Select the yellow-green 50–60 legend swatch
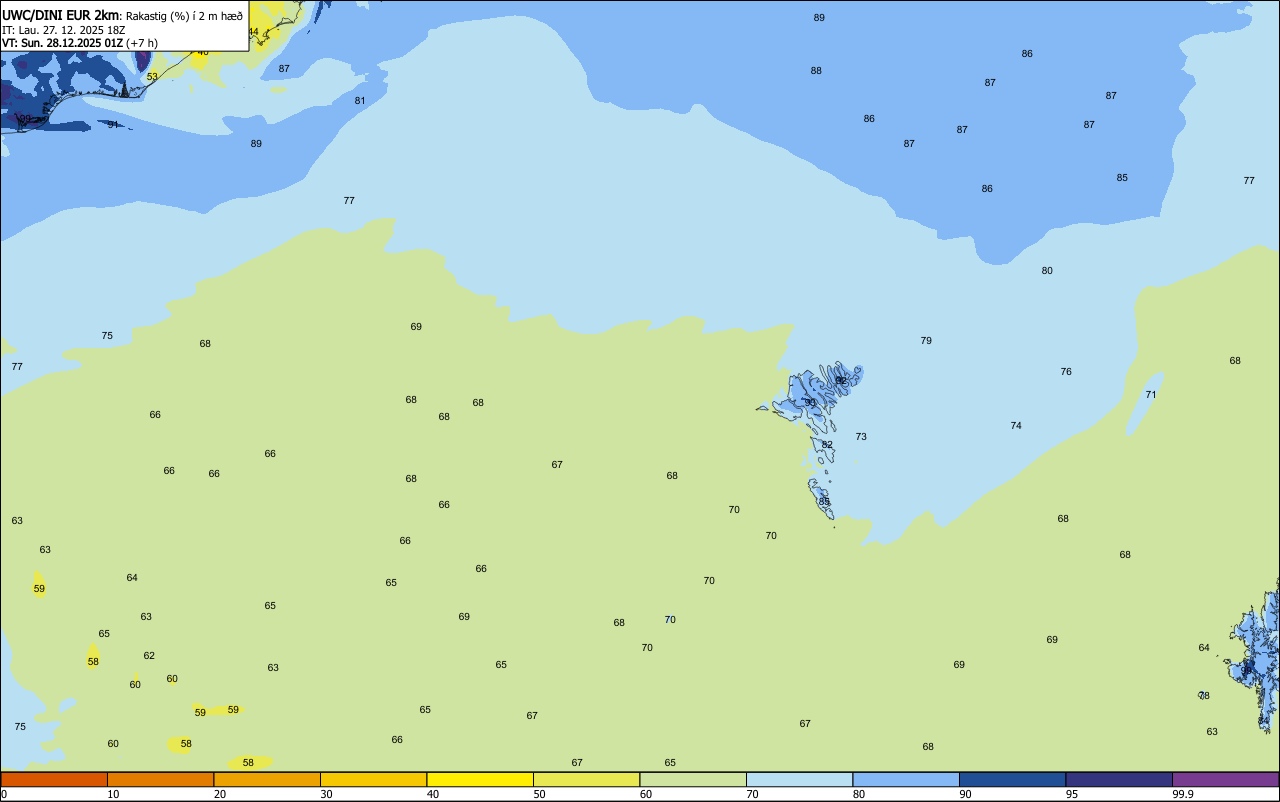 click(x=586, y=779)
